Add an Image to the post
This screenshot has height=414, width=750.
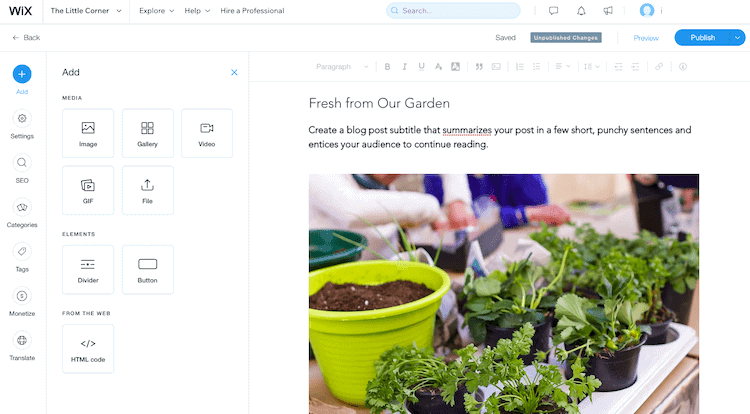88,133
